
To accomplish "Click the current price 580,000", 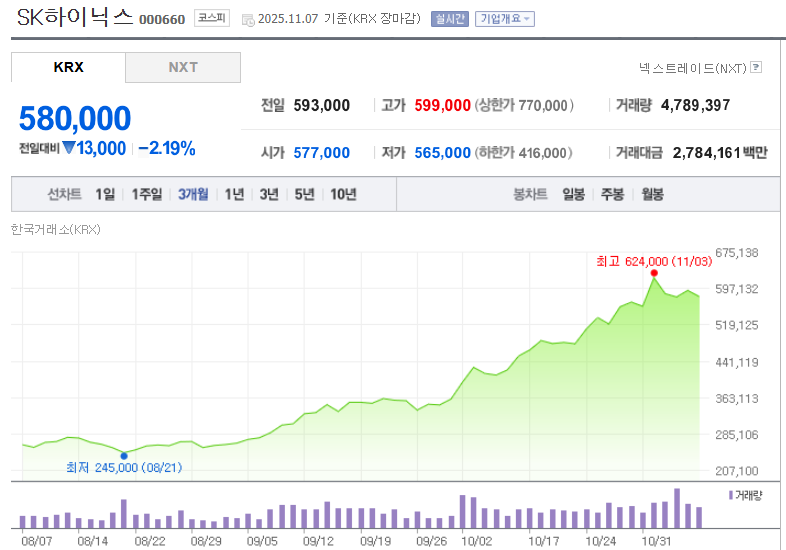I will 75,119.
